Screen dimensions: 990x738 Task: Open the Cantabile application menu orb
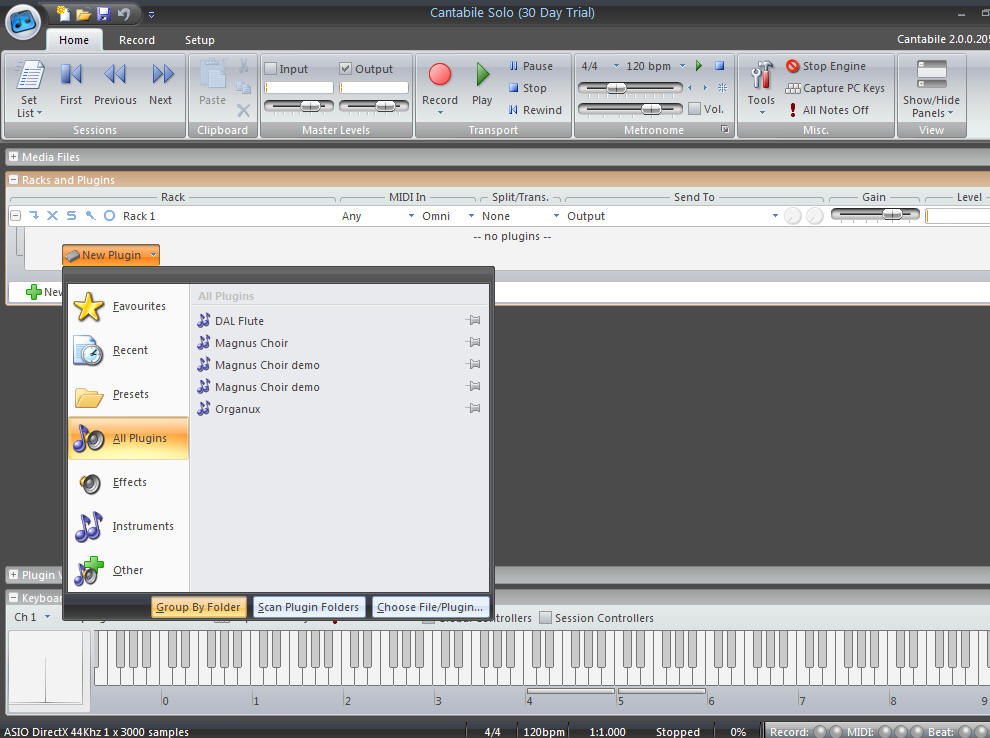tap(23, 22)
